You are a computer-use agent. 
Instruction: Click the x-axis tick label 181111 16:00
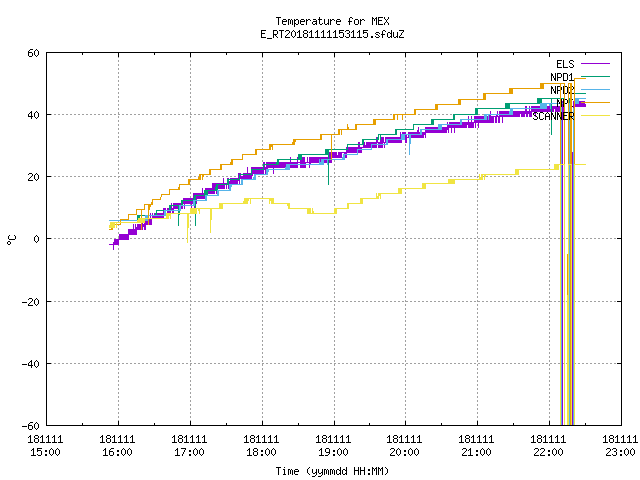117,446
